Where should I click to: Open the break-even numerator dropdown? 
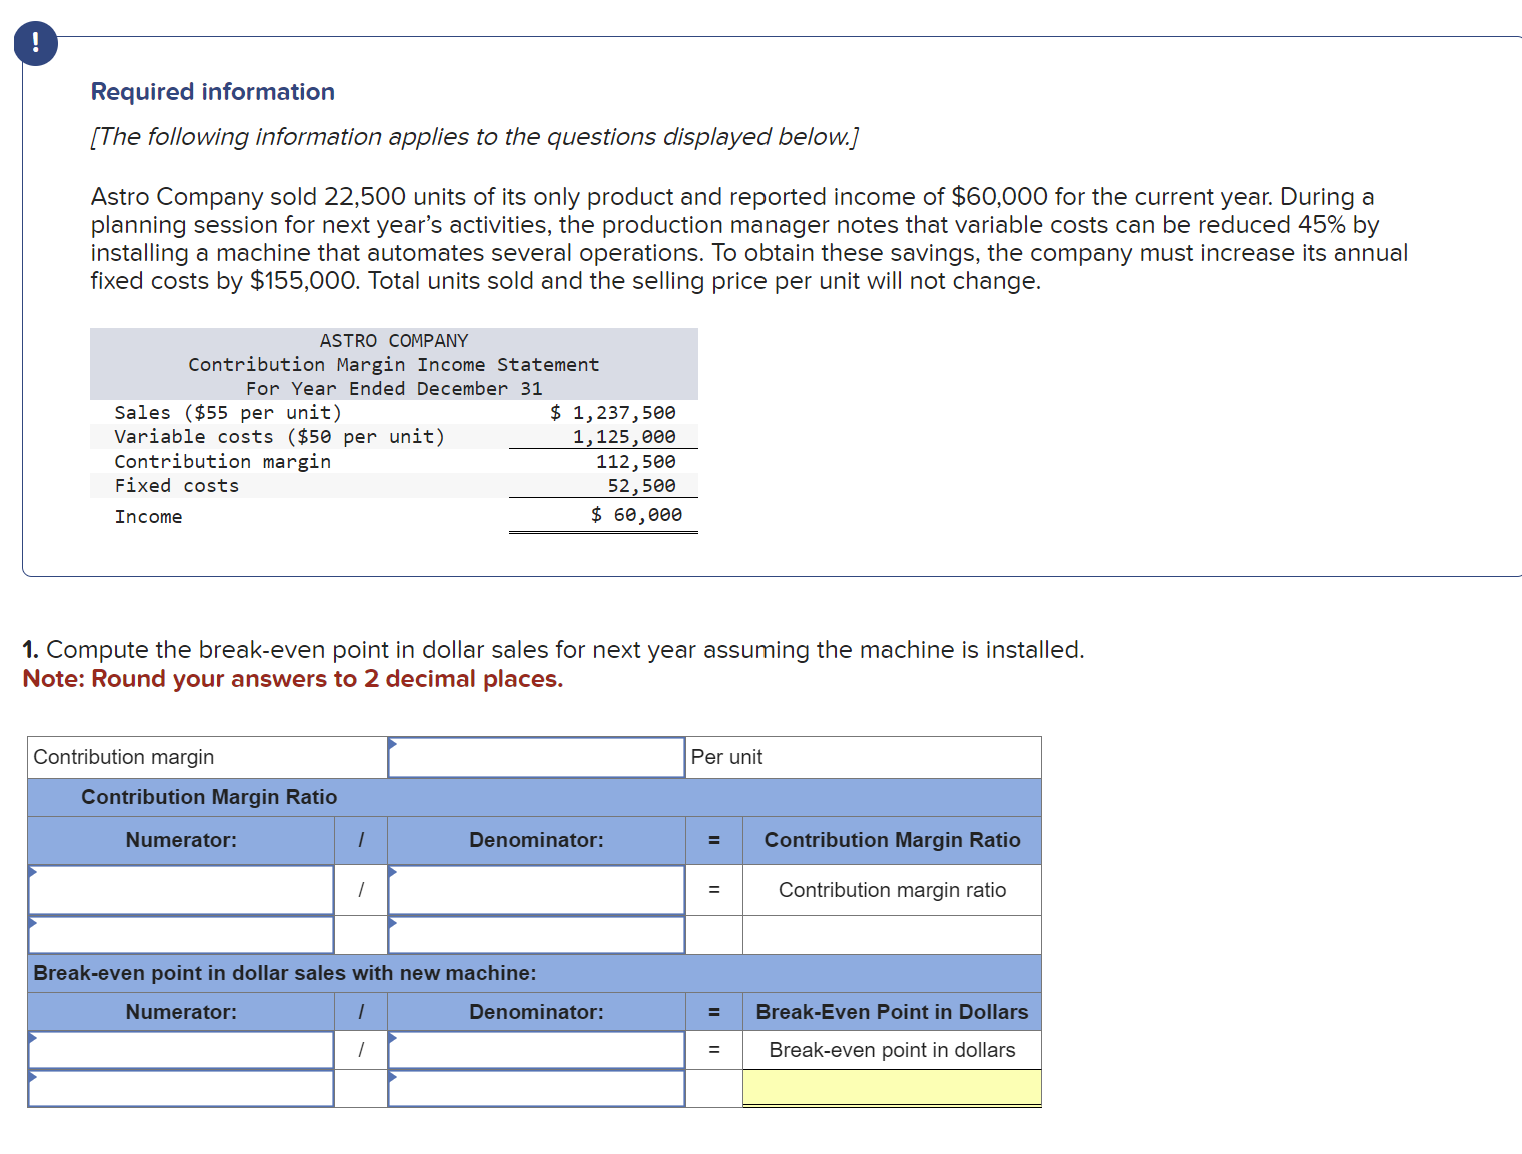point(181,1050)
